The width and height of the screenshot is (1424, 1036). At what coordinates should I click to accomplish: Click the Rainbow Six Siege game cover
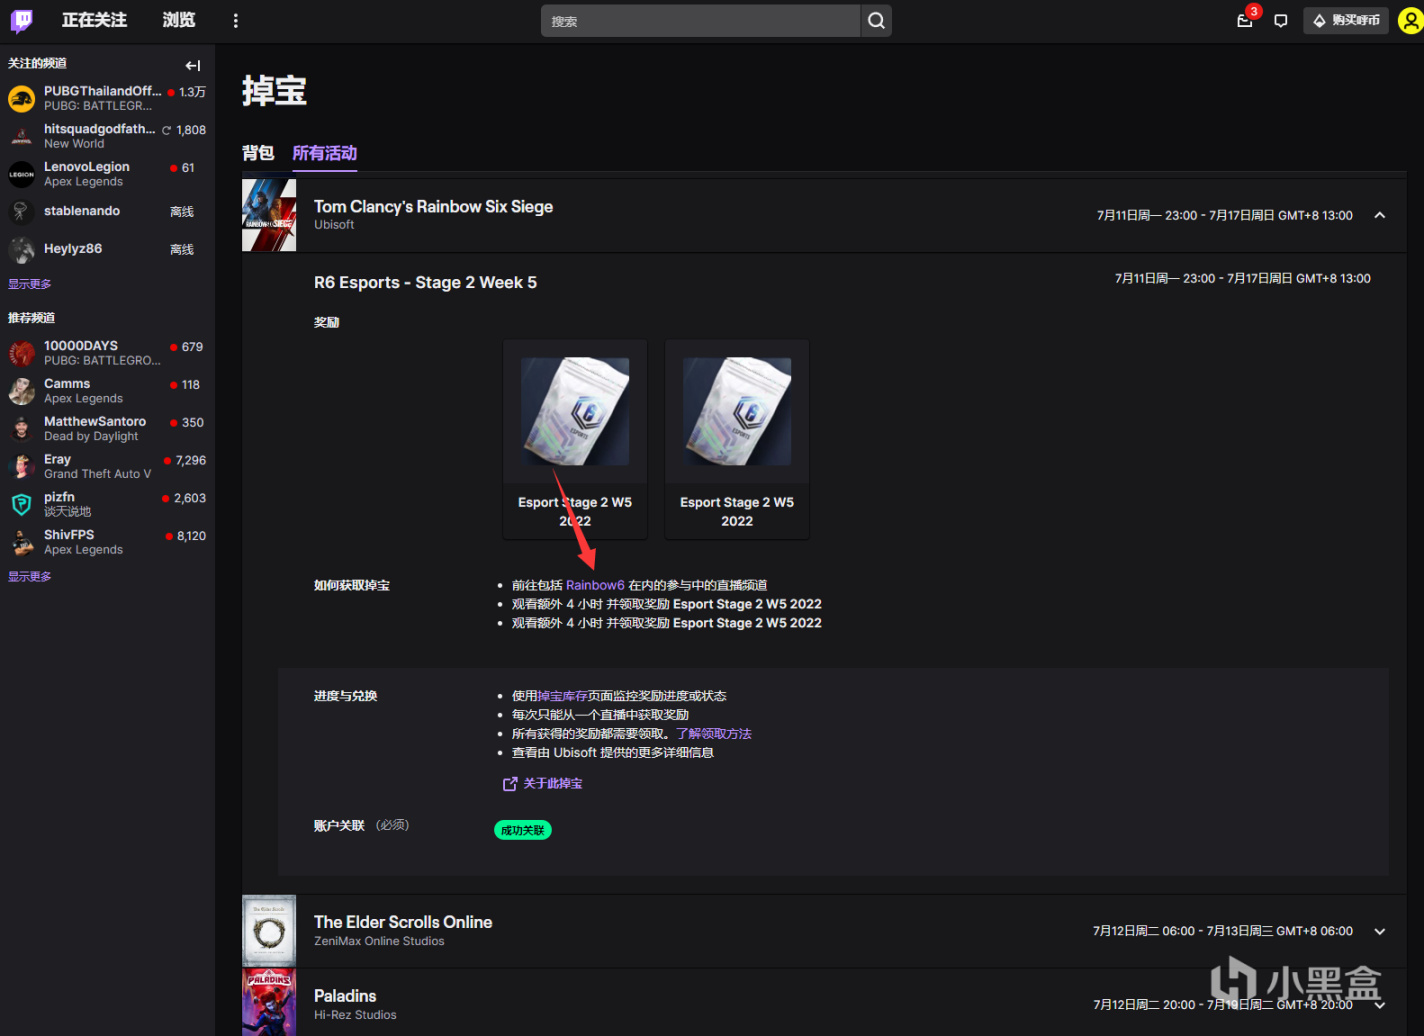point(269,215)
